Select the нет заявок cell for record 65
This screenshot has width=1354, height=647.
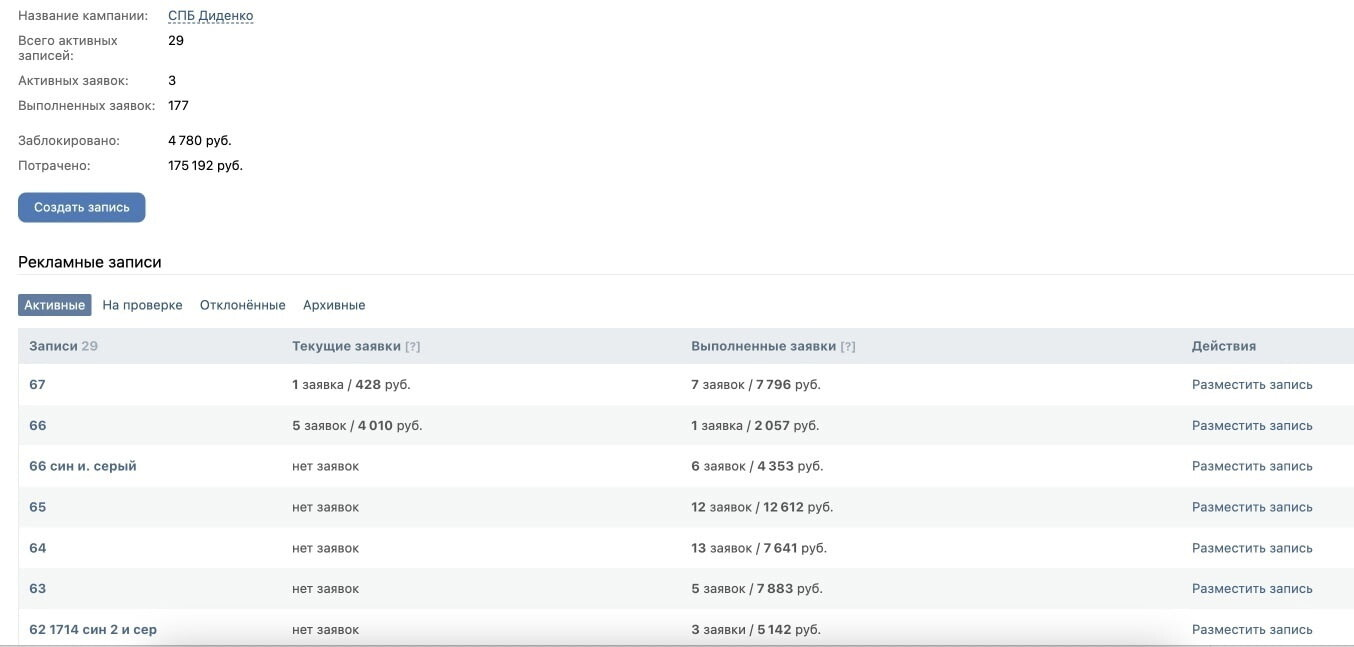tap(325, 507)
